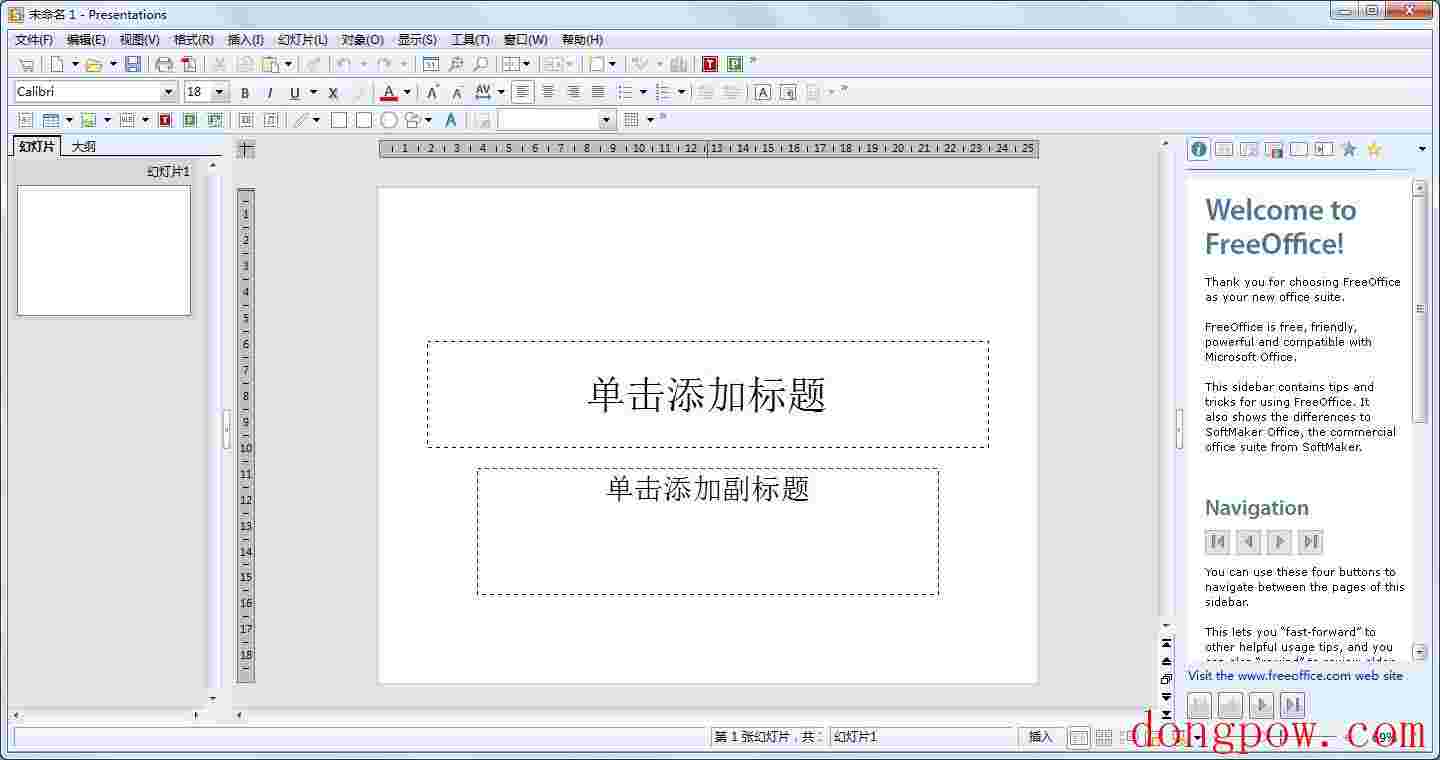
Task: Click the sidebar vertical scrollbar
Action: pyautogui.click(x=1420, y=420)
